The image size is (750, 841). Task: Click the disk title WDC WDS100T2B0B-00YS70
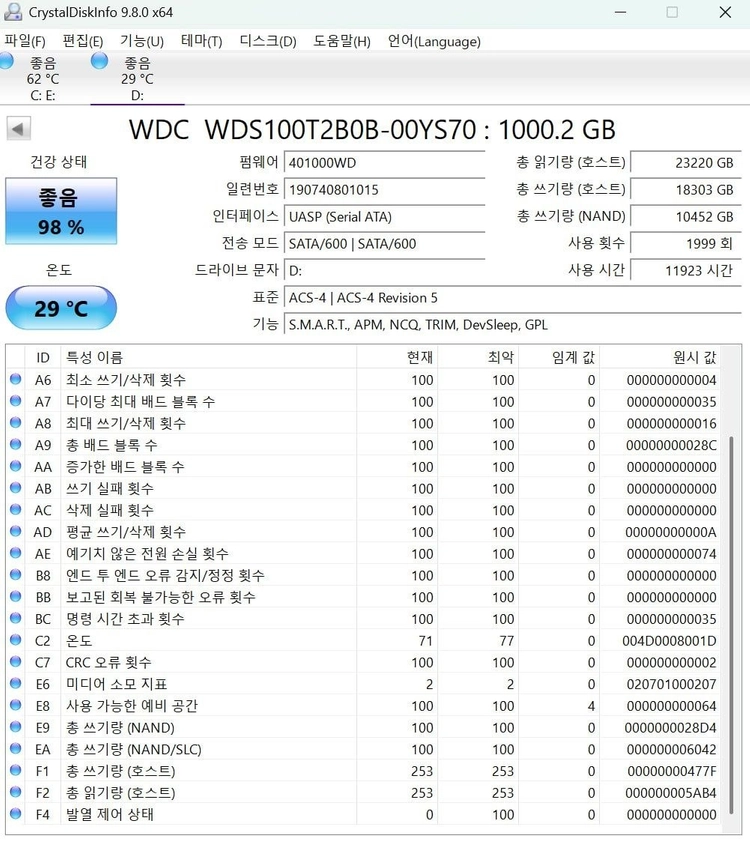click(302, 130)
